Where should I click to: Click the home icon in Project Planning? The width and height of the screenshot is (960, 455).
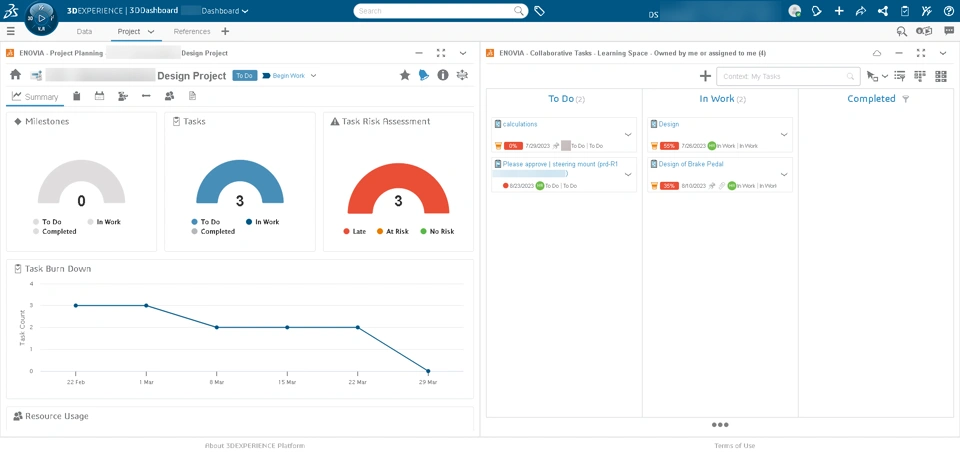point(16,75)
